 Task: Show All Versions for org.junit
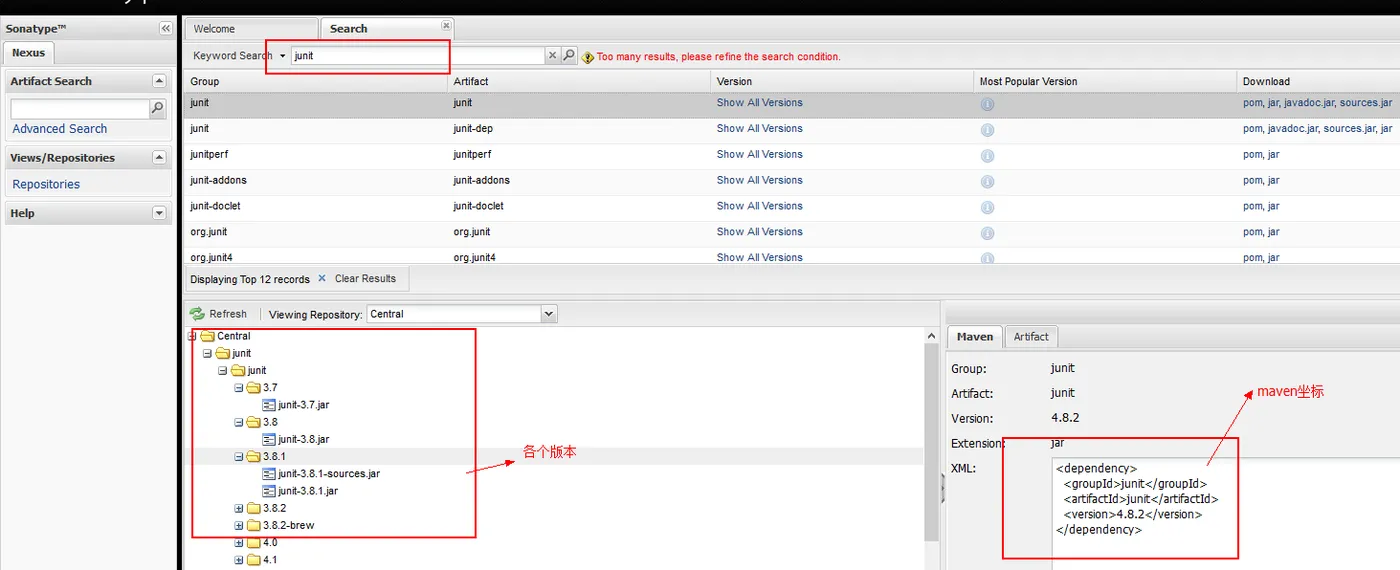tap(759, 232)
